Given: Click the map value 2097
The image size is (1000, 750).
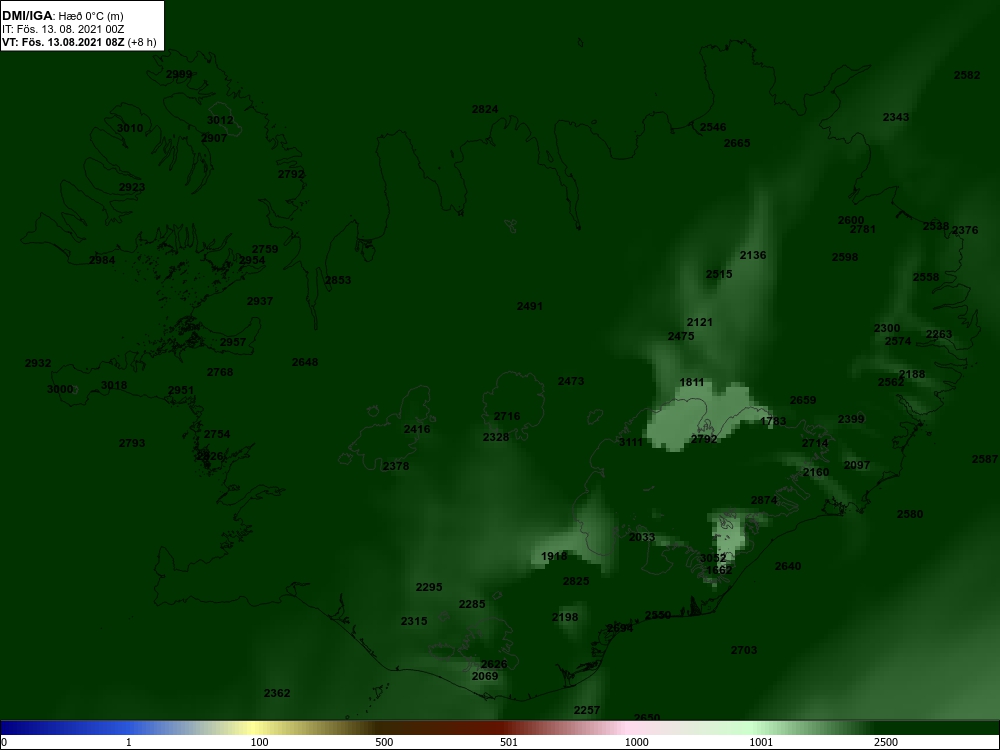Looking at the screenshot, I should (x=857, y=465).
